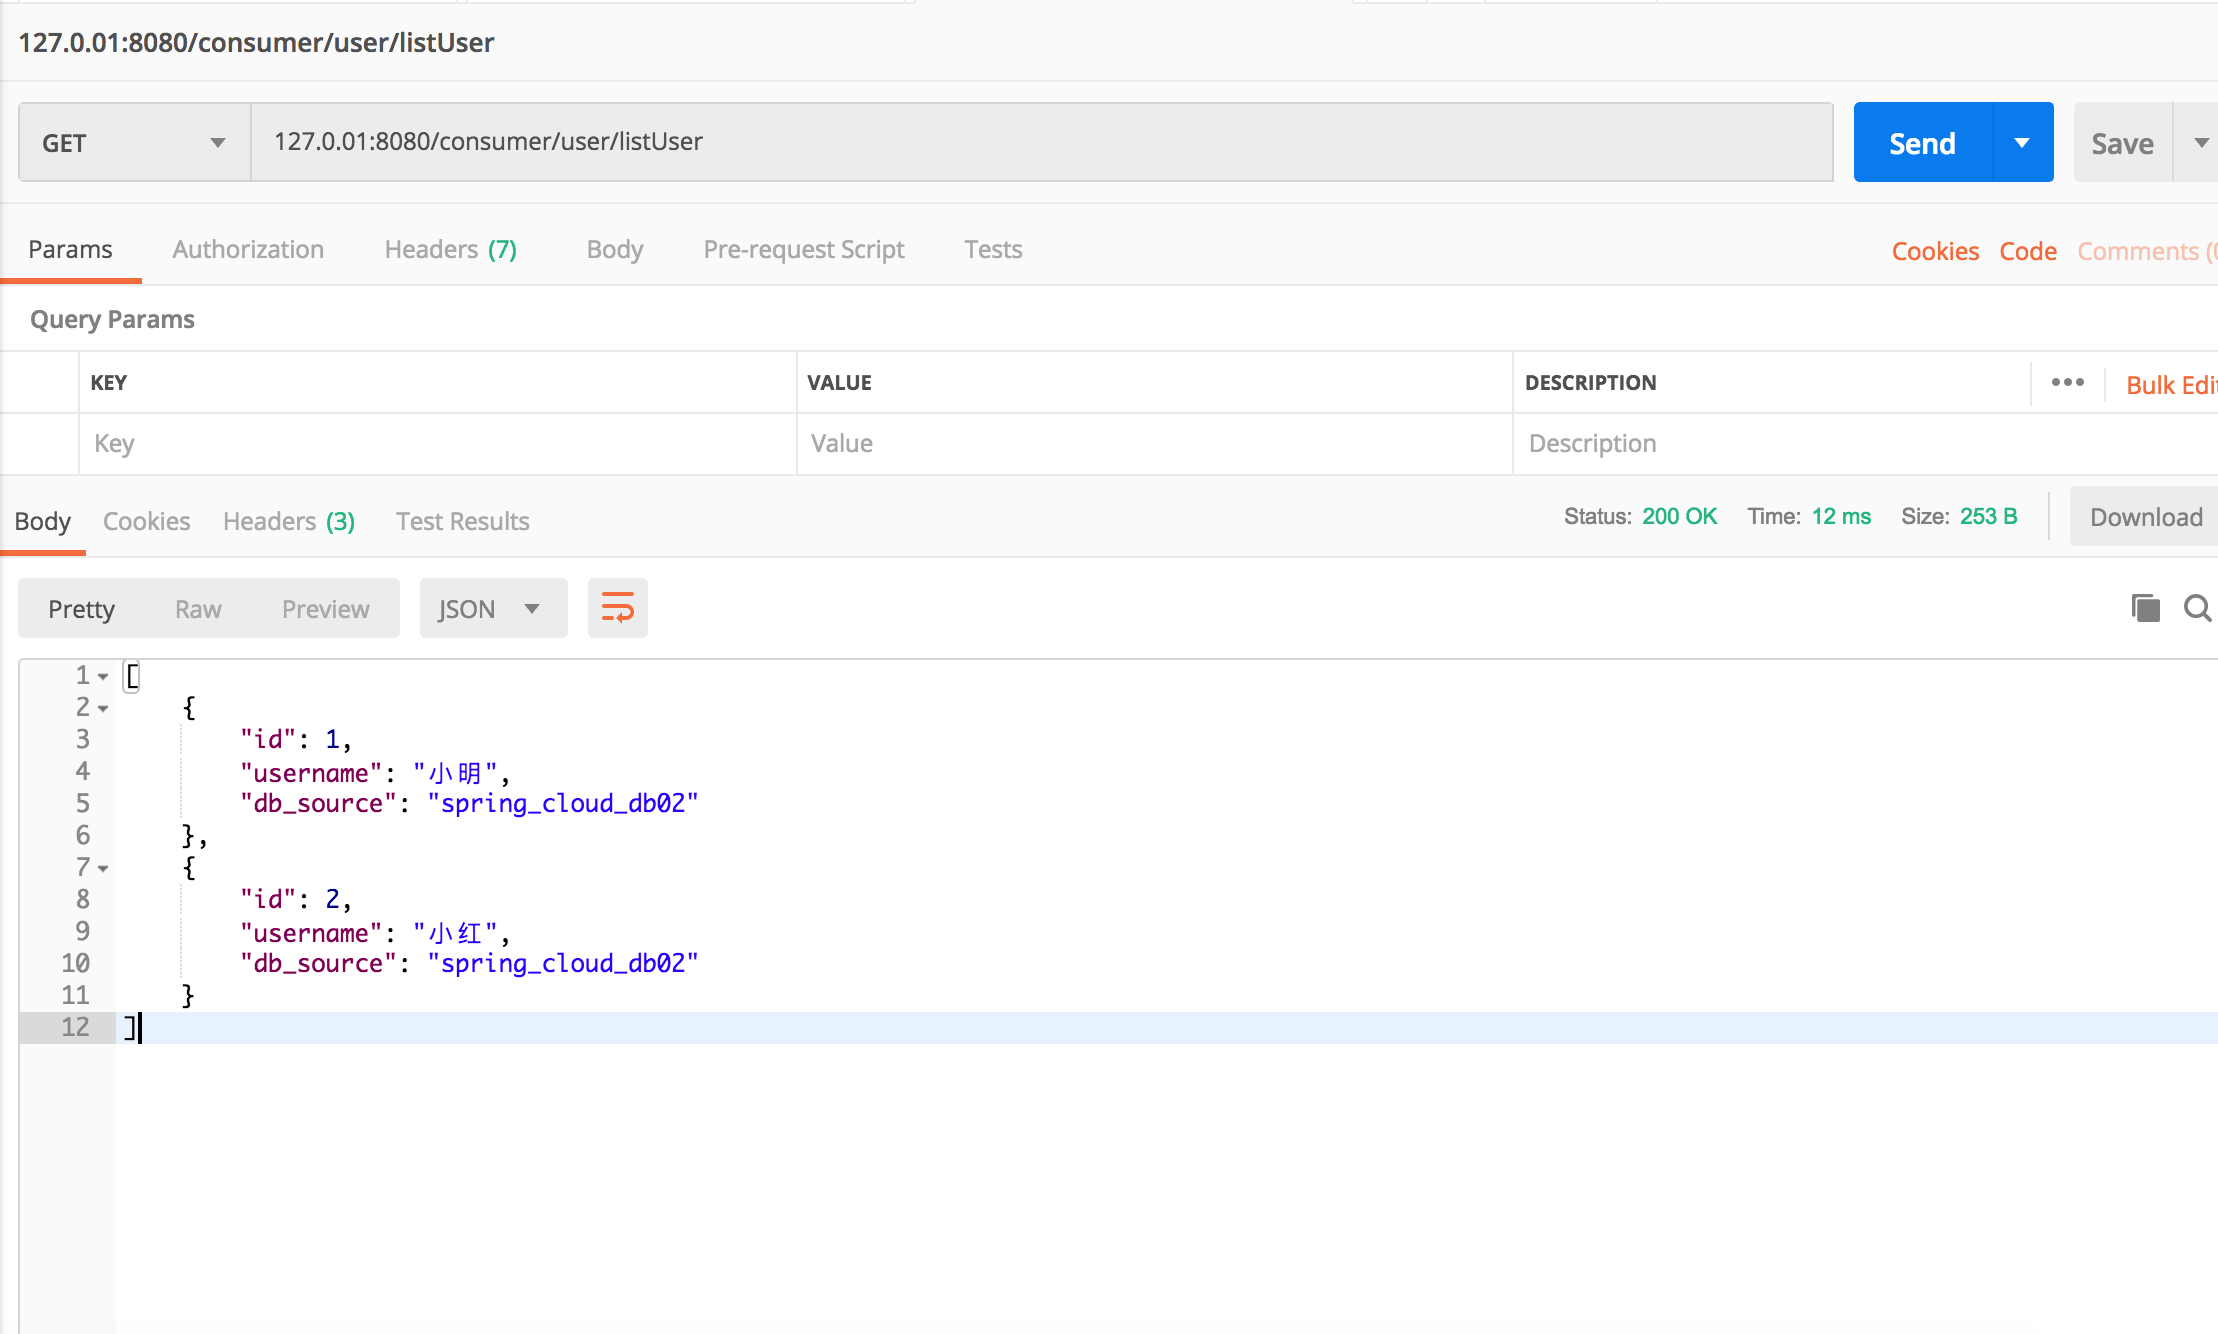Focus the request URL input field
2218x1334 pixels.
pyautogui.click(x=1042, y=142)
